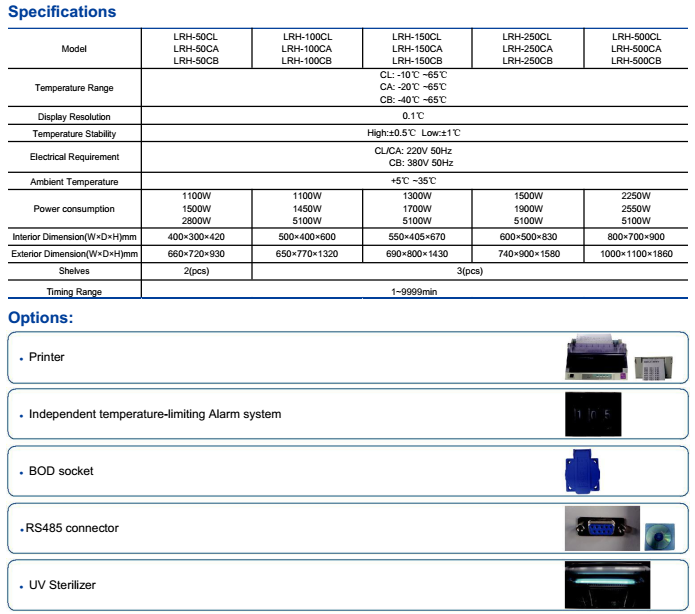Image resolution: width=695 pixels, height=614 pixels.
Task: Click the Specifications heading
Action: click(62, 12)
